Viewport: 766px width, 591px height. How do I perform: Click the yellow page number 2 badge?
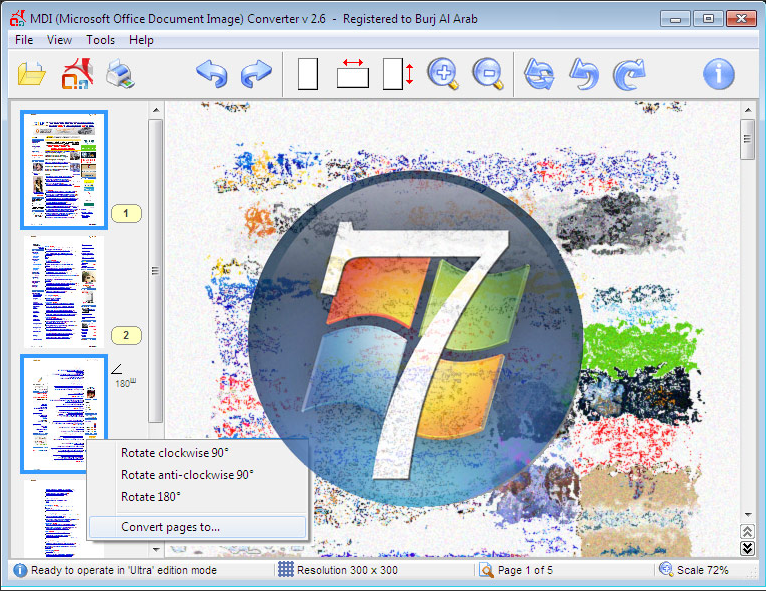click(127, 335)
